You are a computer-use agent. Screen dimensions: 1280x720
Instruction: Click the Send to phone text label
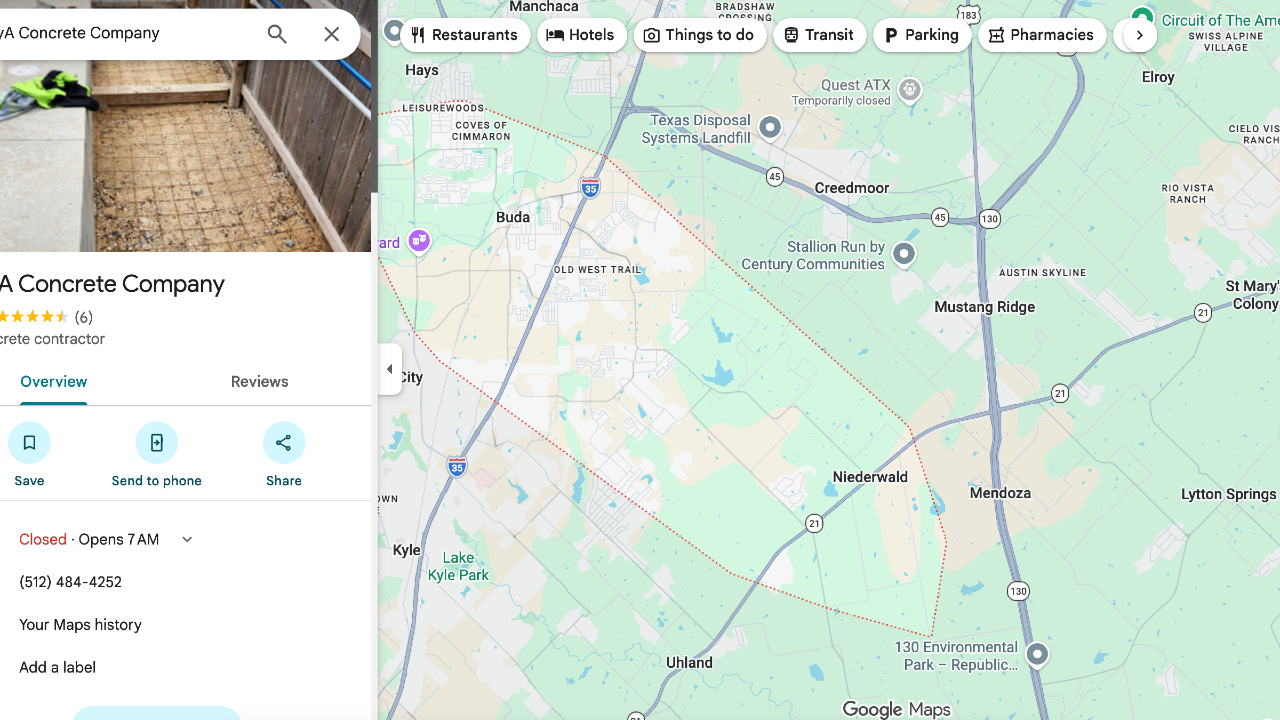click(157, 481)
